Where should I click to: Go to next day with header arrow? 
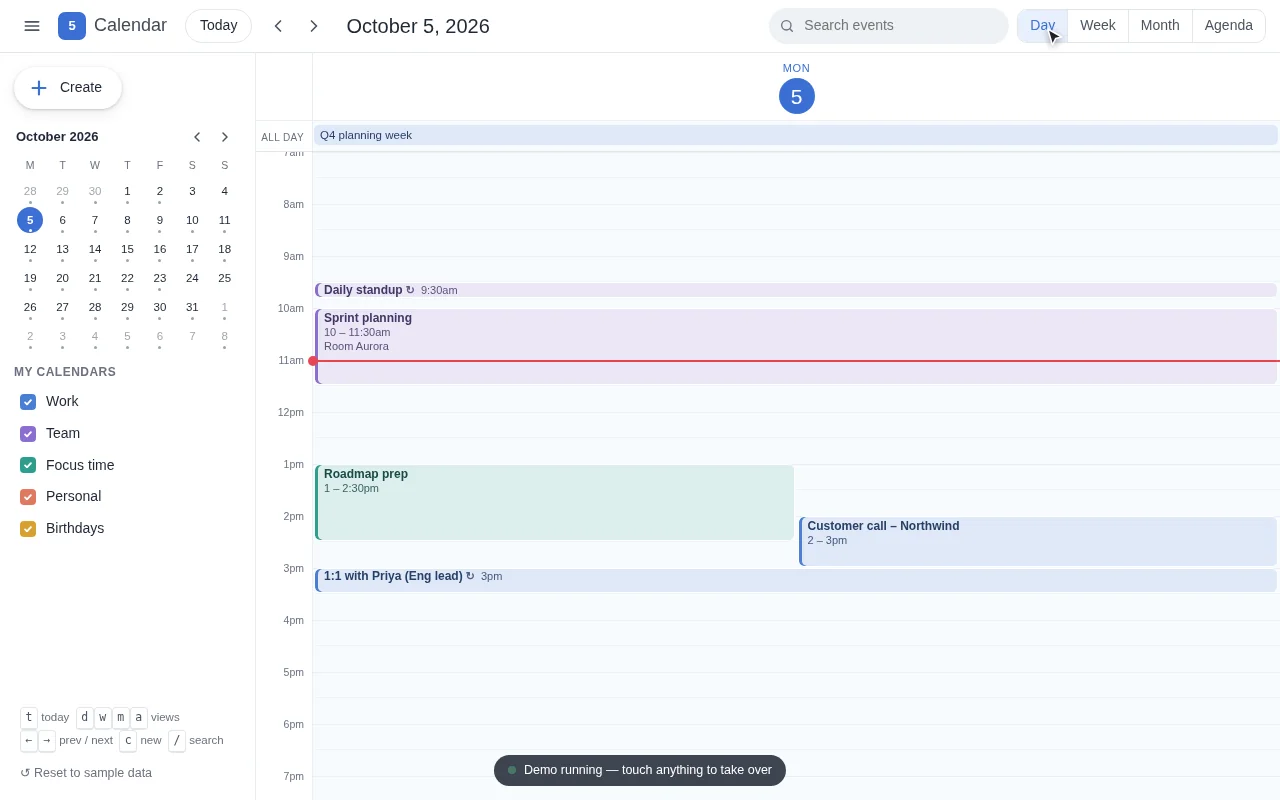coord(313,26)
